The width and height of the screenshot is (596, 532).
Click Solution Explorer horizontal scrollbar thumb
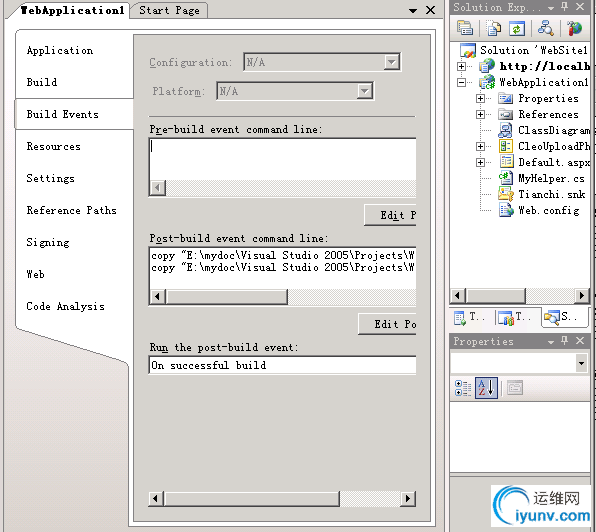[495, 295]
